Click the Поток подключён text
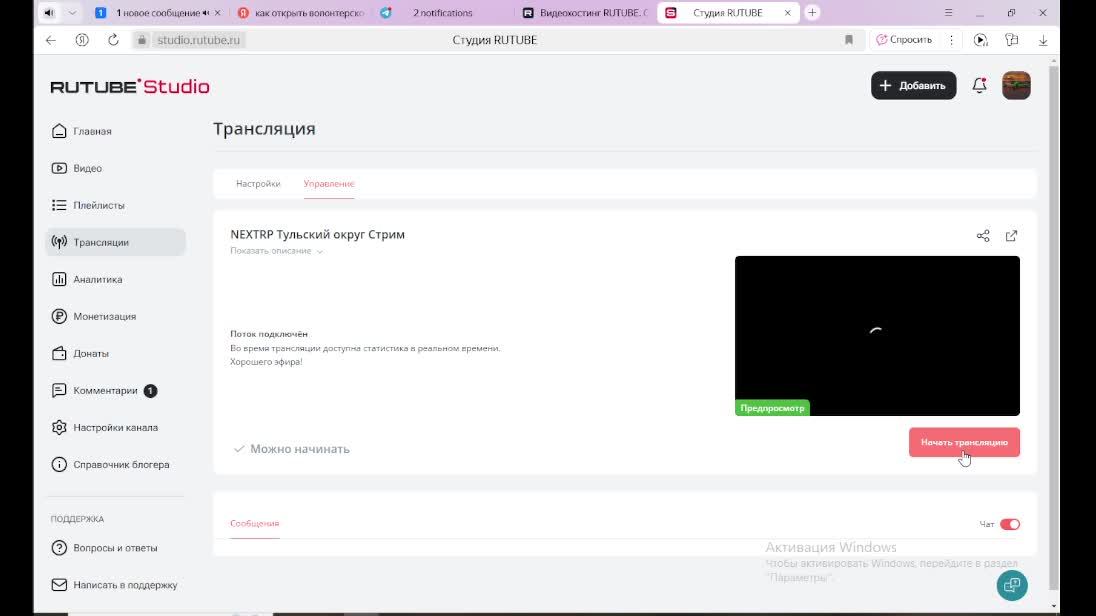Viewport: 1096px width, 616px height. (x=269, y=334)
